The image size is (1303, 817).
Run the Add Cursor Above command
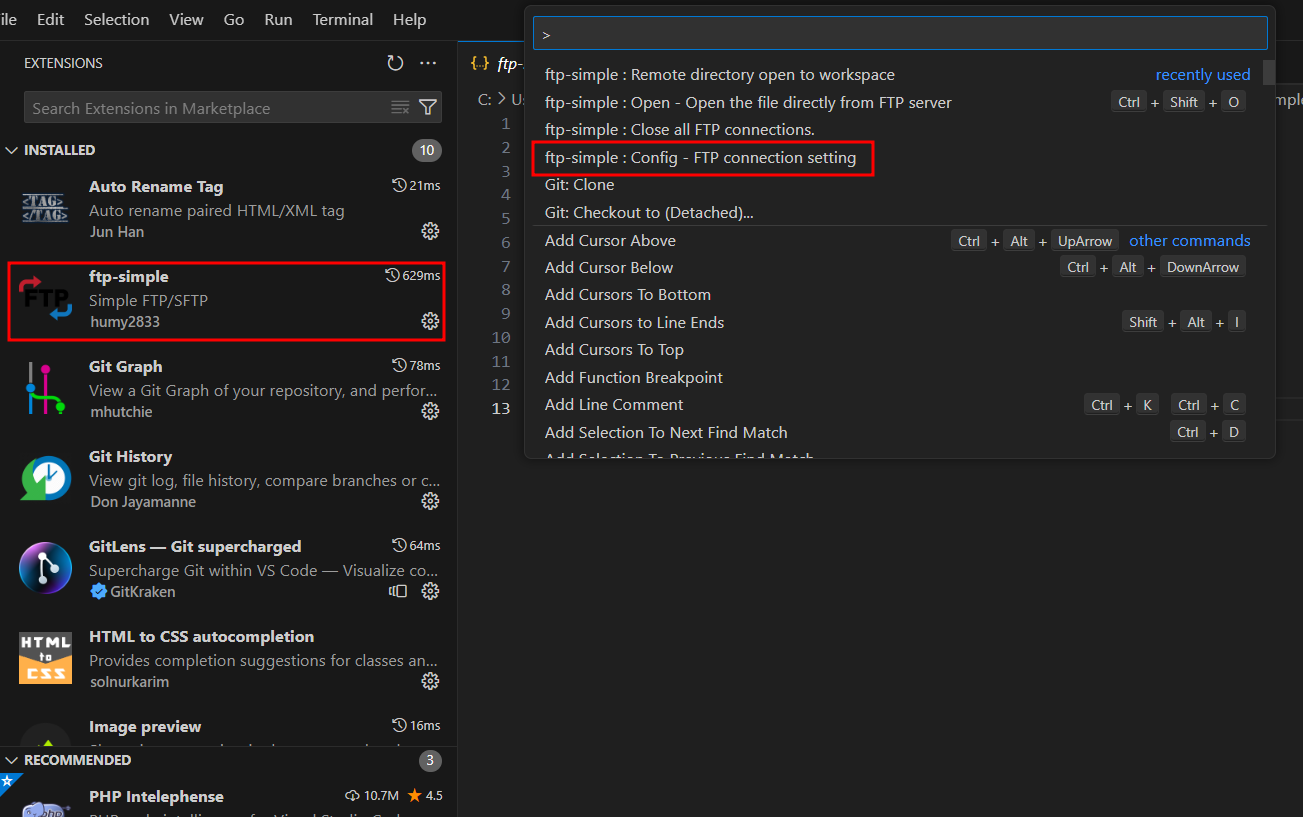click(x=900, y=240)
